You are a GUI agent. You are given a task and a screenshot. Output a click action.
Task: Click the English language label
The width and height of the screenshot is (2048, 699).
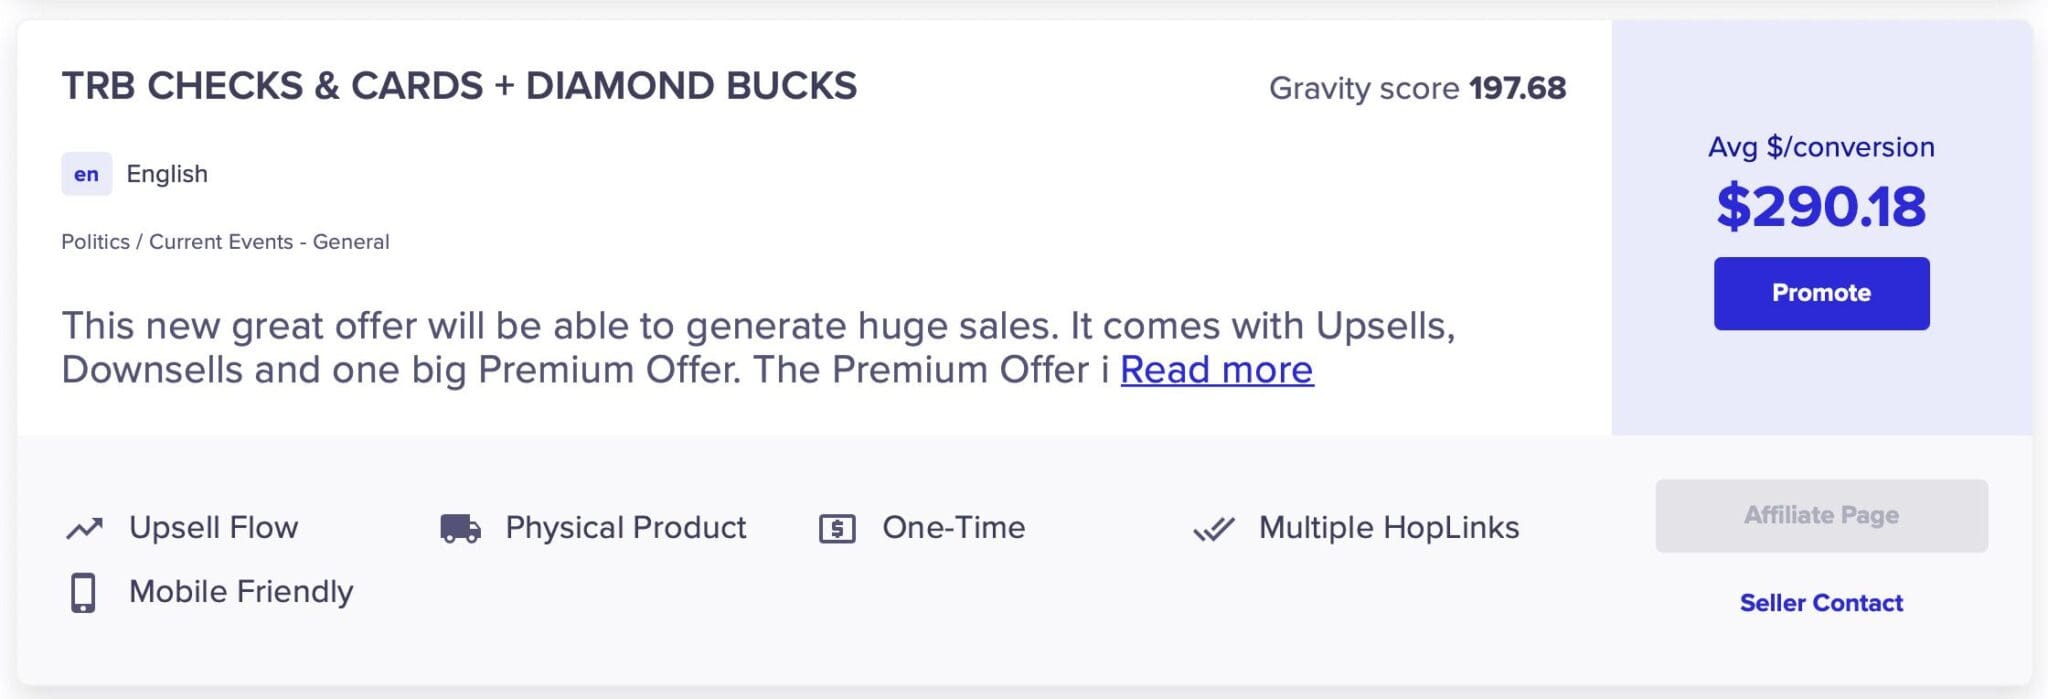coord(167,174)
